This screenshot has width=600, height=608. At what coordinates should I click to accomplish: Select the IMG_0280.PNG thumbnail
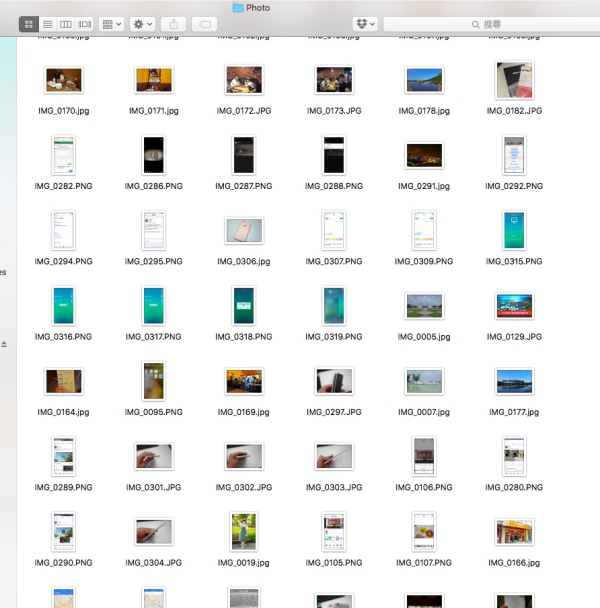point(514,456)
